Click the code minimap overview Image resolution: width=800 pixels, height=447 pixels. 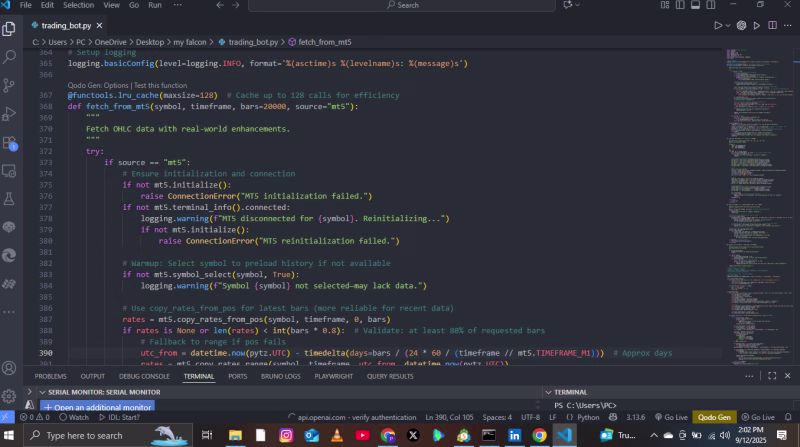point(760,206)
